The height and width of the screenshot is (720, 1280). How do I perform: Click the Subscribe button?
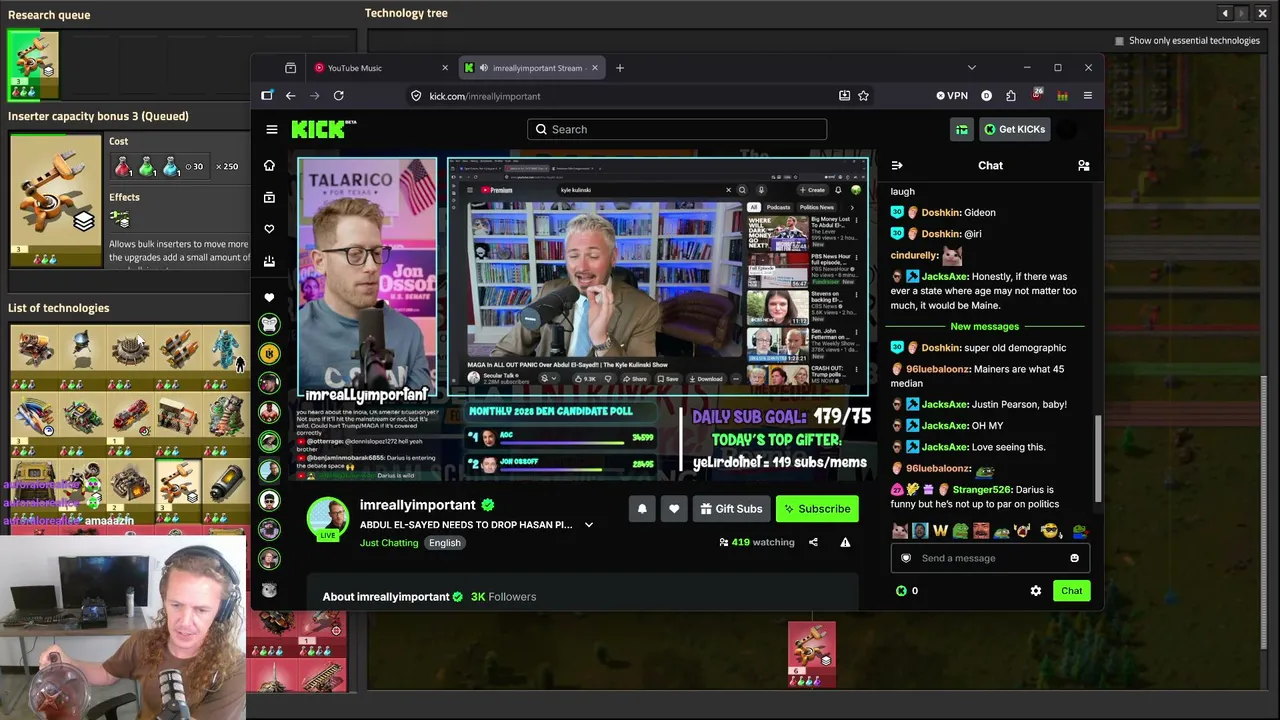[x=817, y=509]
